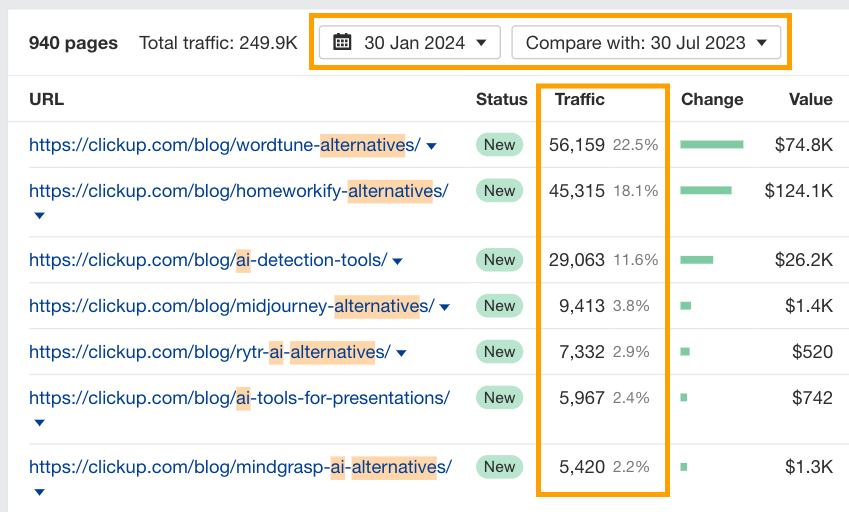
Task: Expand the midjourney-alternatives URL caret
Action: (445, 307)
